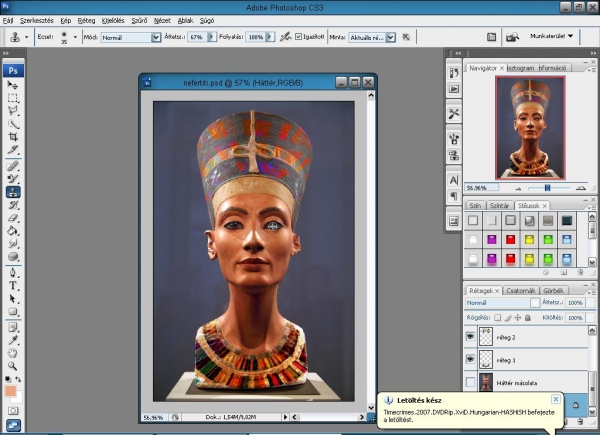600x435 pixels.
Task: Lock transparent pixels in Layers panel
Action: 497,318
